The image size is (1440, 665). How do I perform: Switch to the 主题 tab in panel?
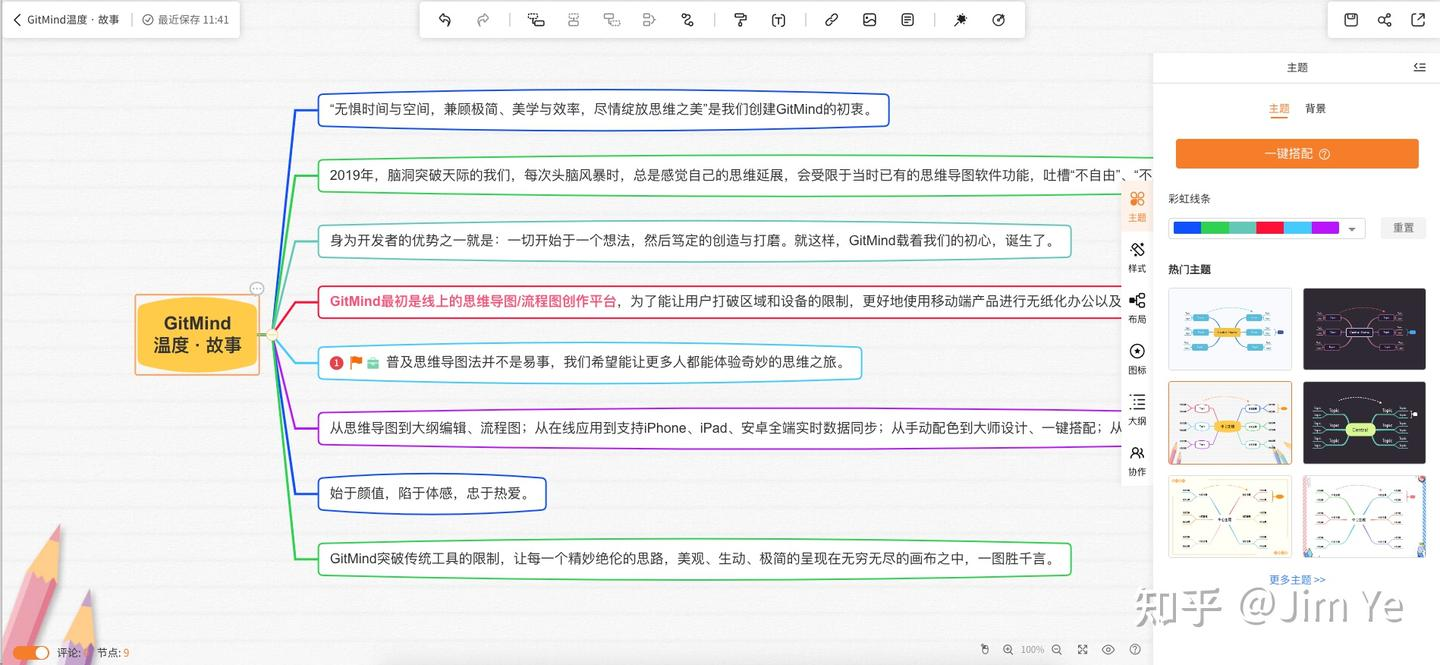pos(1279,109)
